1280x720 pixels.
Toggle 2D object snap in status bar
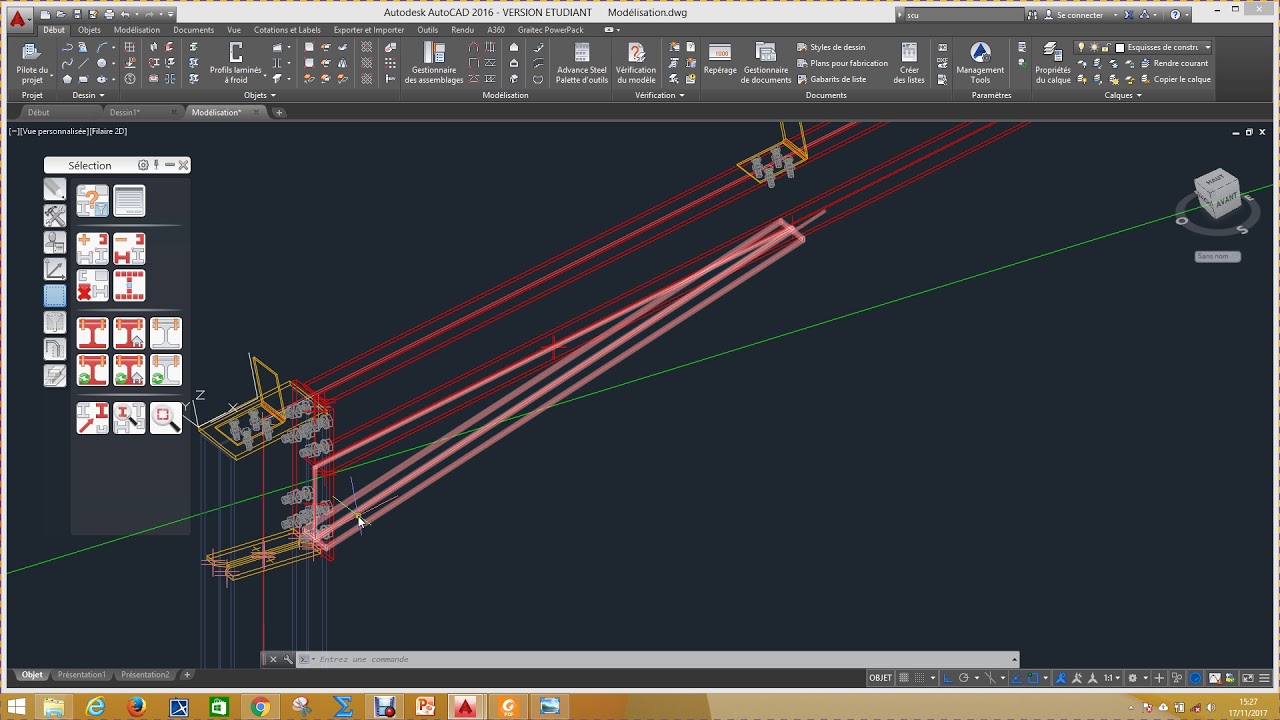point(1033,677)
